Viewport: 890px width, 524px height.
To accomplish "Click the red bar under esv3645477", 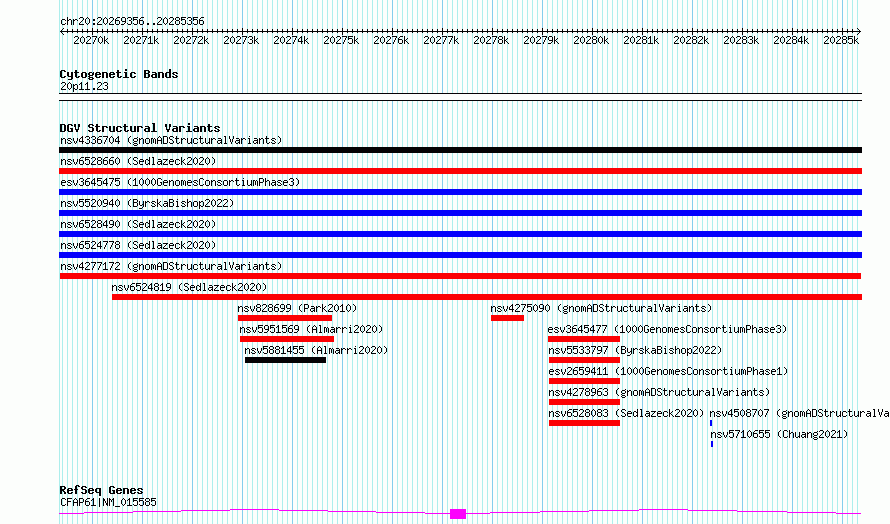I will pos(585,339).
